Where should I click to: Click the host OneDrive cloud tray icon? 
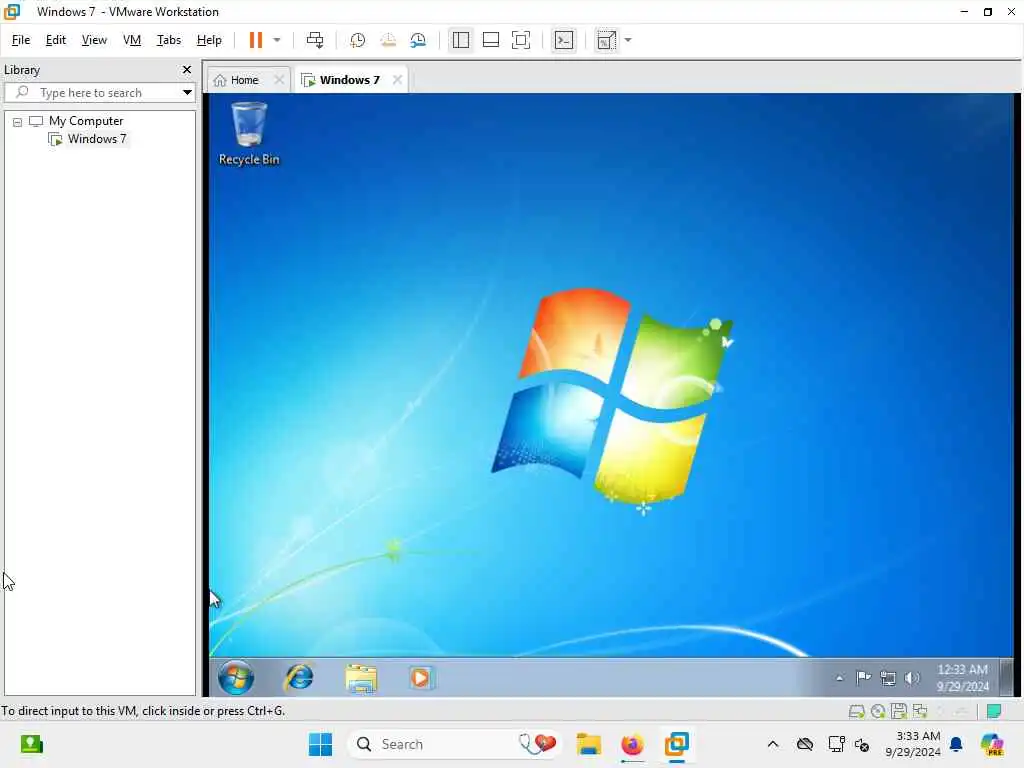coord(805,744)
